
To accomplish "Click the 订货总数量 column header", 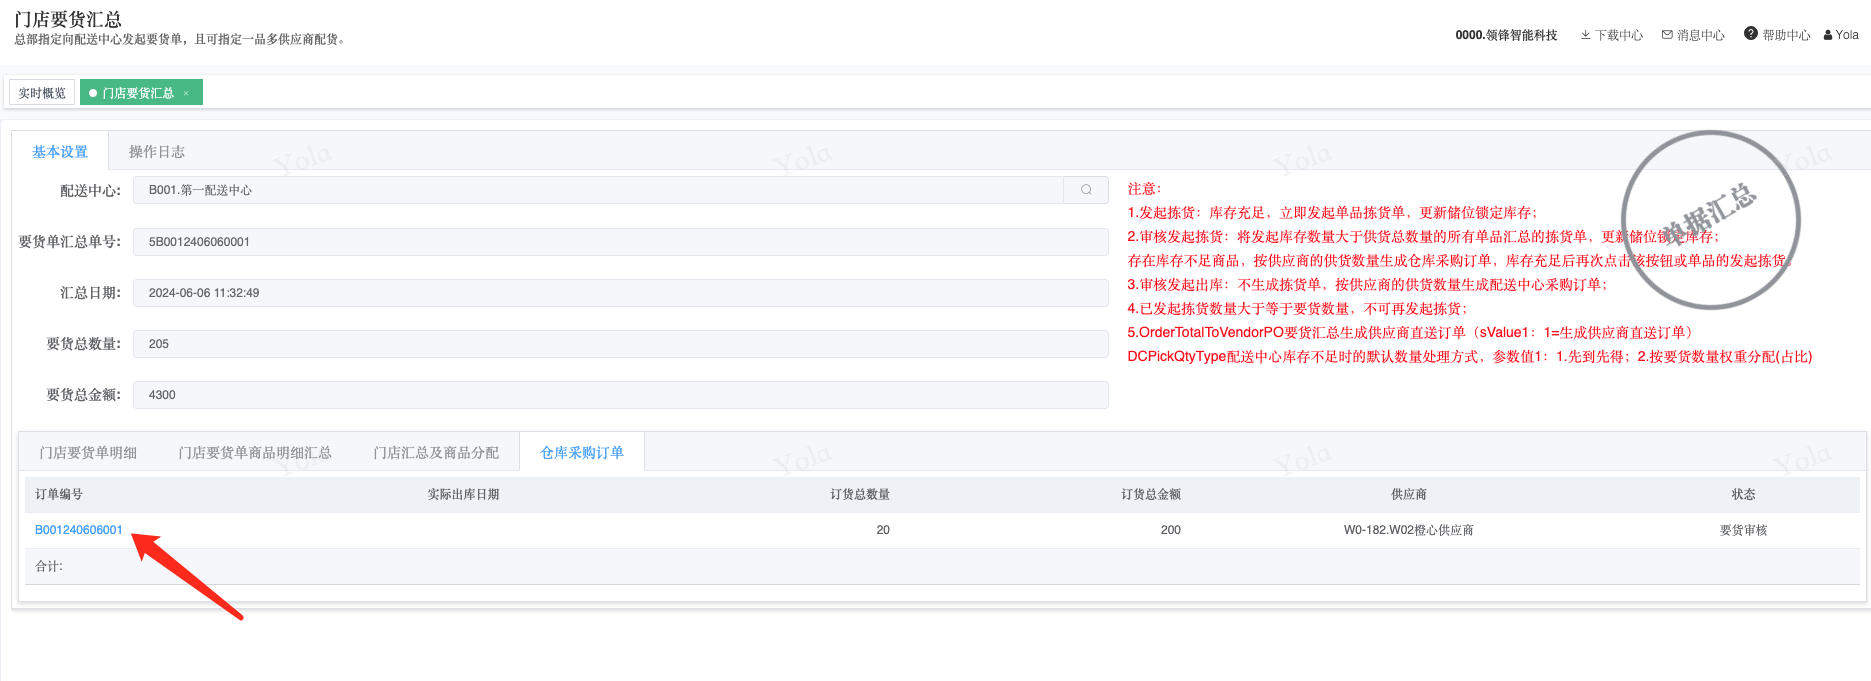I will coord(860,495).
